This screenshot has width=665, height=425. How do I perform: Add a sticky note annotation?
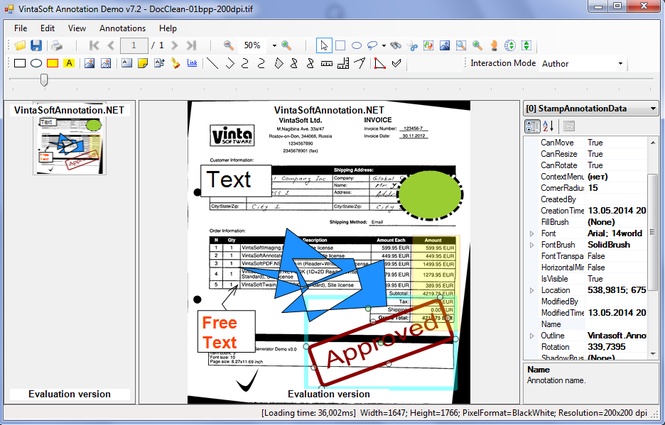tap(143, 64)
